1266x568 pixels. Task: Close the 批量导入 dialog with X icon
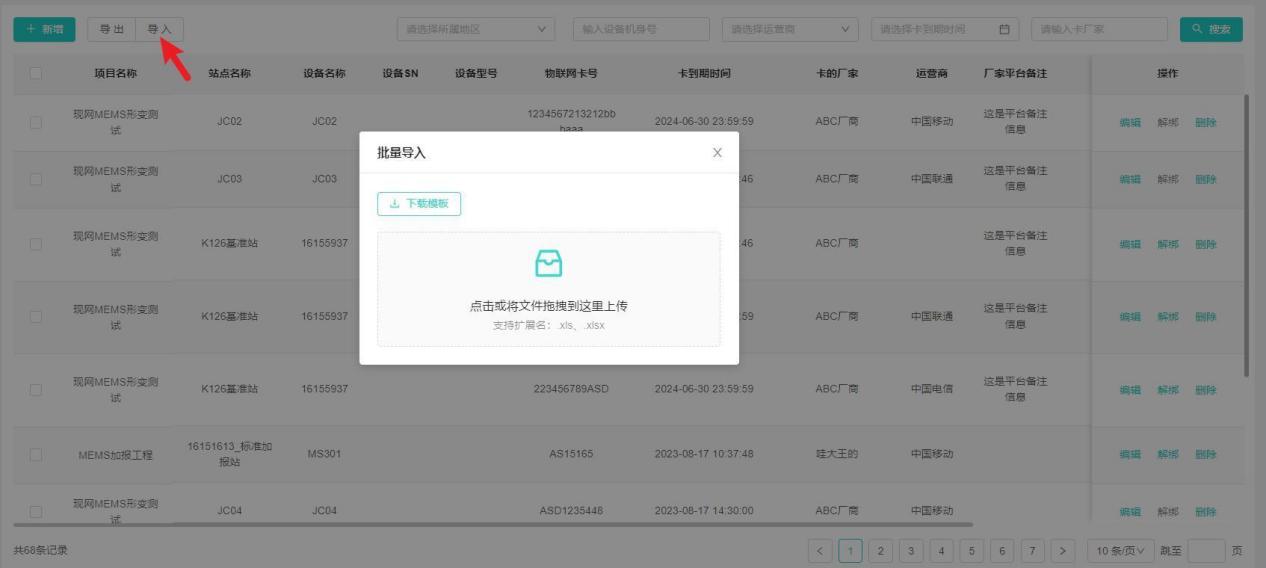tap(717, 153)
